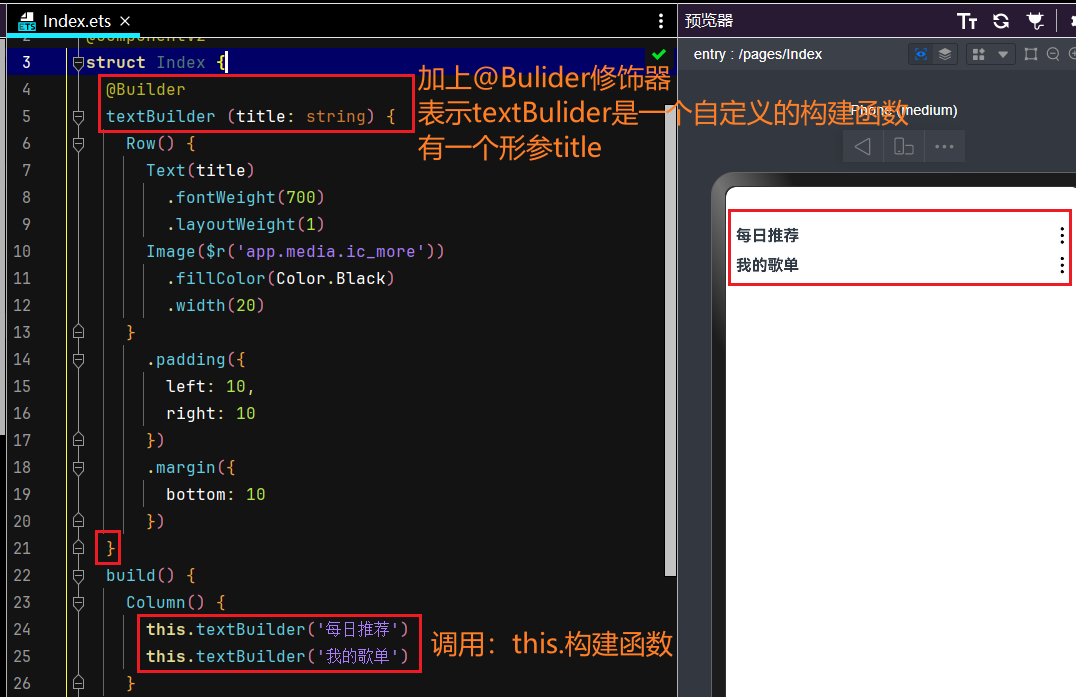1076x697 pixels.
Task: Click the green inspection checkmark in the editor
Action: pos(659,54)
